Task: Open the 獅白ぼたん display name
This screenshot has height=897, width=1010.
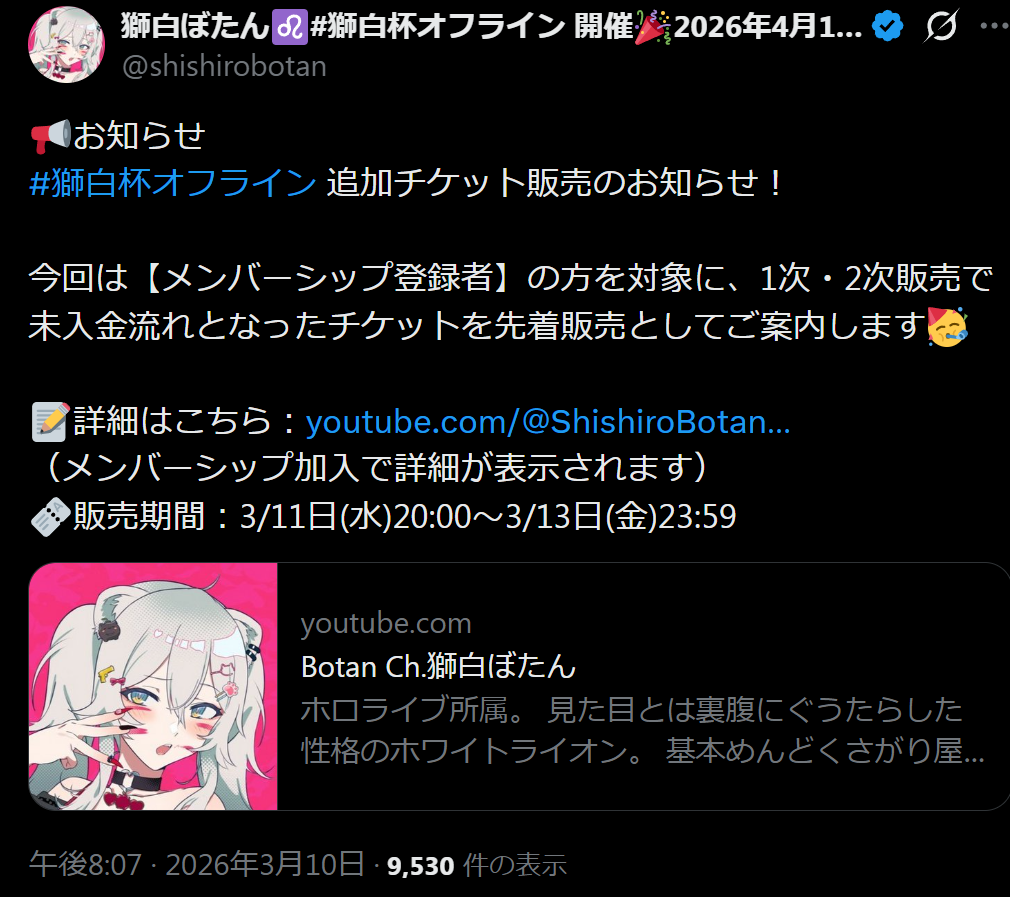Action: (195, 26)
